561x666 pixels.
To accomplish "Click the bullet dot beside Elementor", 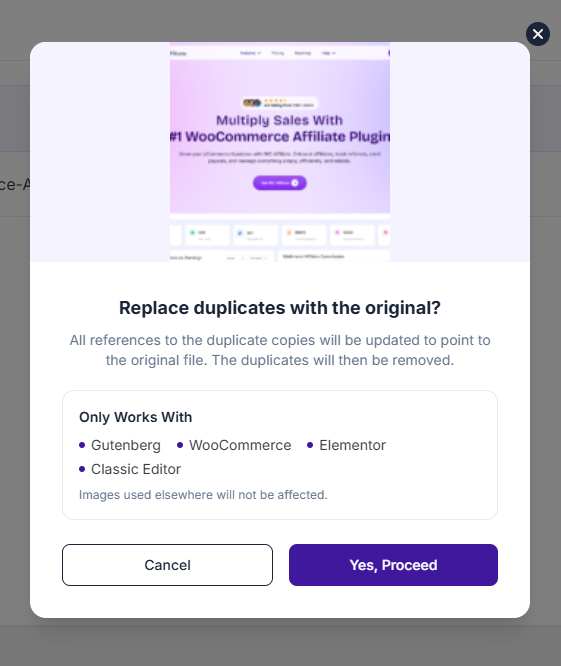I will coord(310,445).
